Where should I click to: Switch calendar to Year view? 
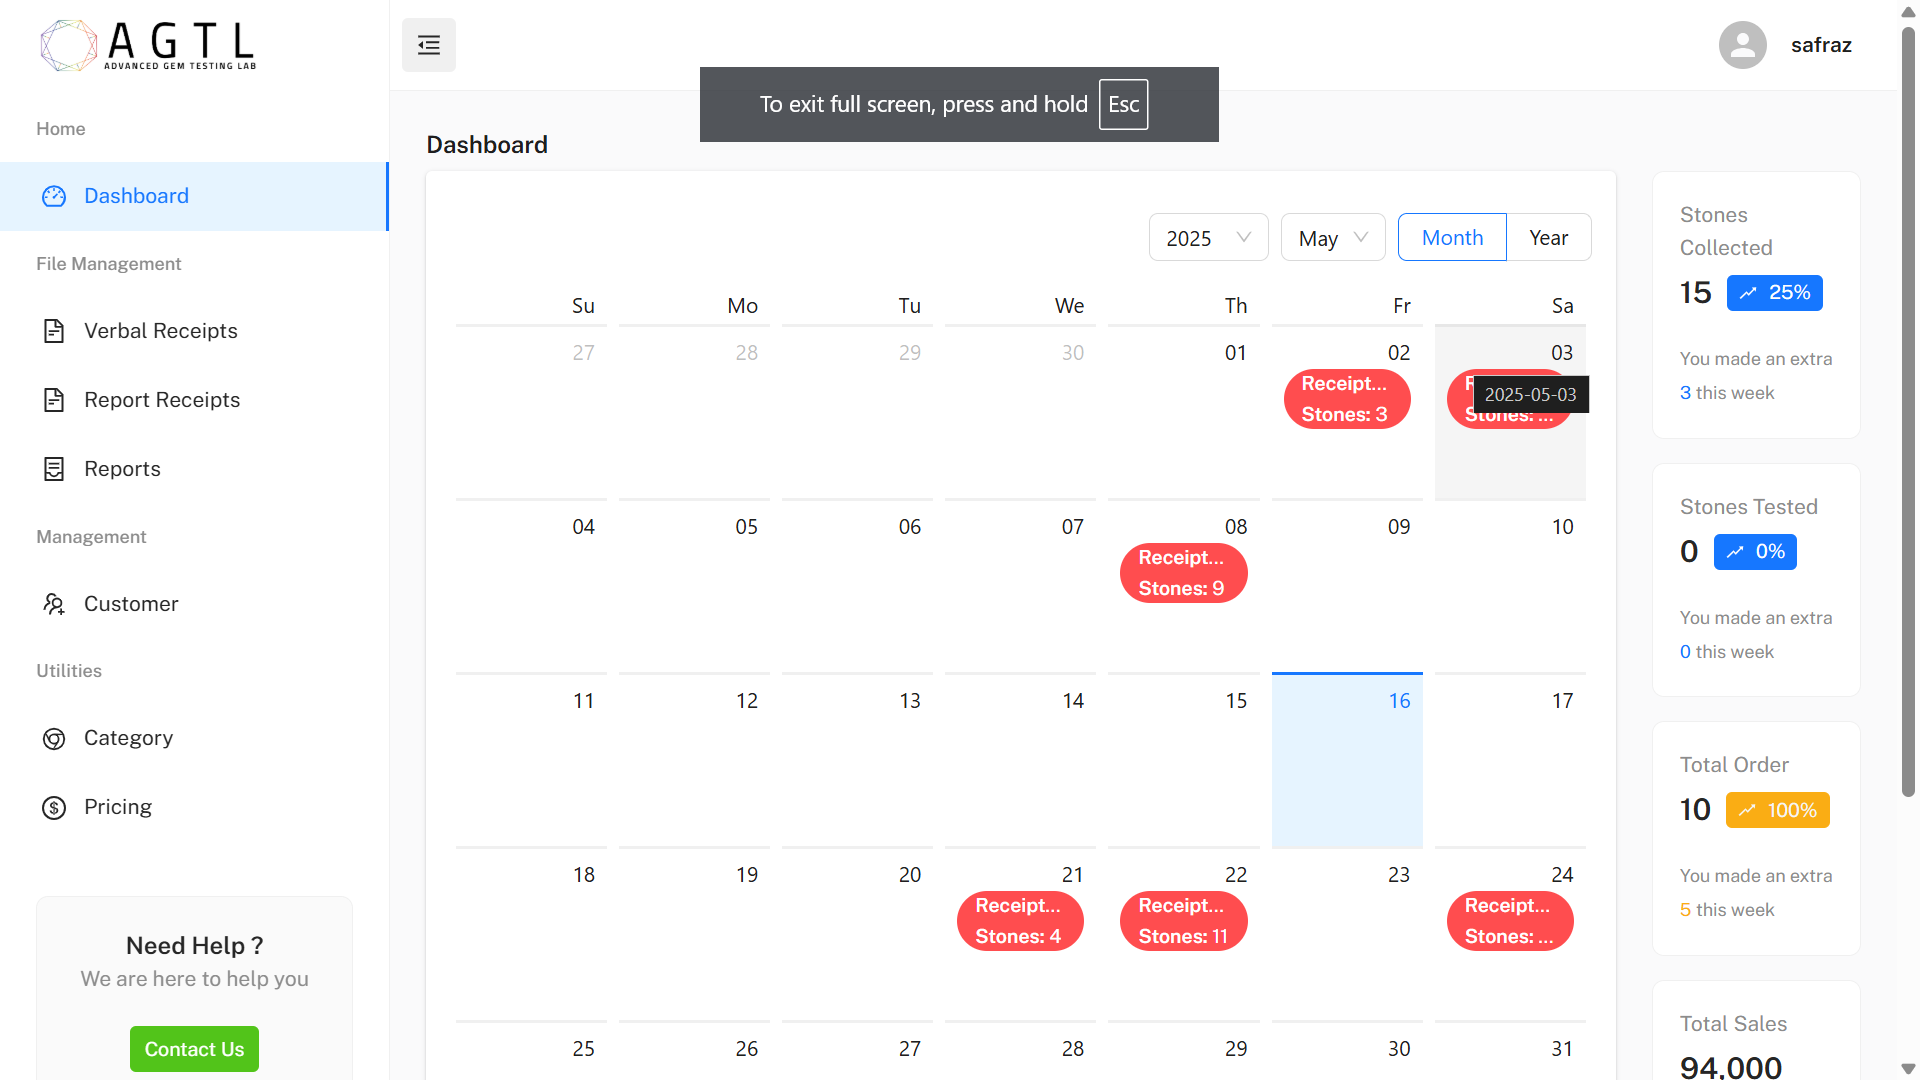point(1548,238)
